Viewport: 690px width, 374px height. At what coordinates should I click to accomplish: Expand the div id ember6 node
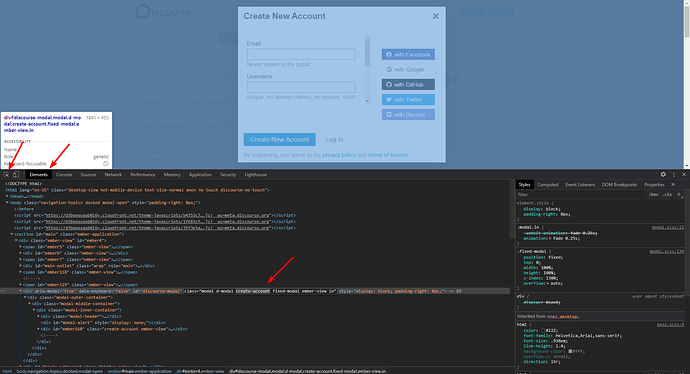point(21,253)
